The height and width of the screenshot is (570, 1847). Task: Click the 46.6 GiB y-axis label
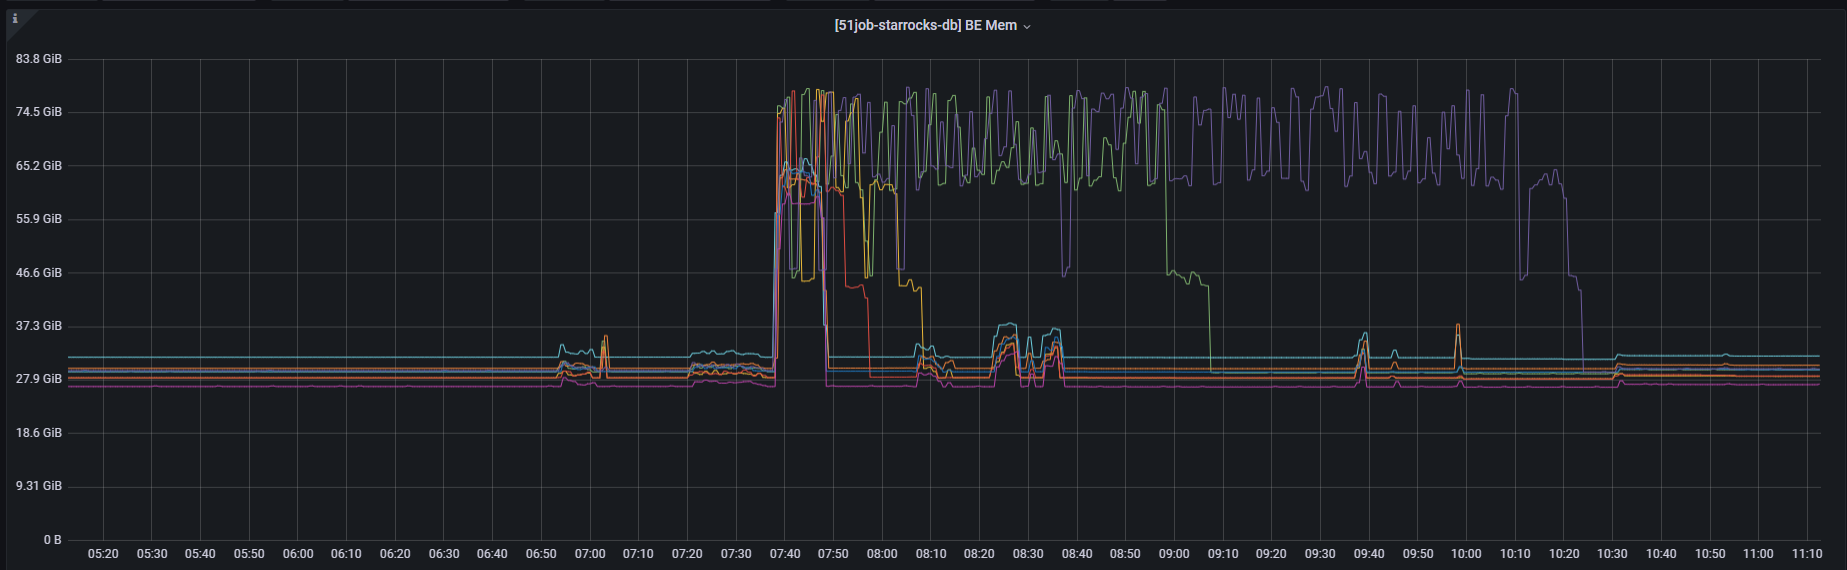[39, 273]
